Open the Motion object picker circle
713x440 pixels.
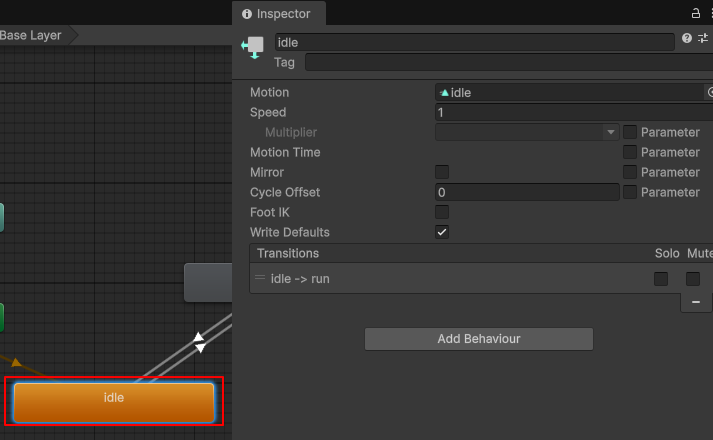(x=709, y=92)
